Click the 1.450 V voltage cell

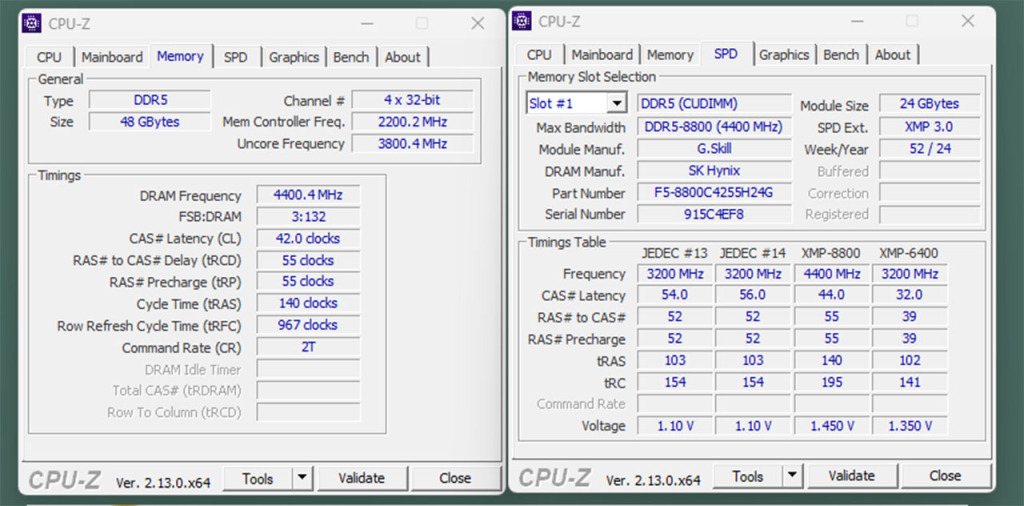tap(831, 426)
